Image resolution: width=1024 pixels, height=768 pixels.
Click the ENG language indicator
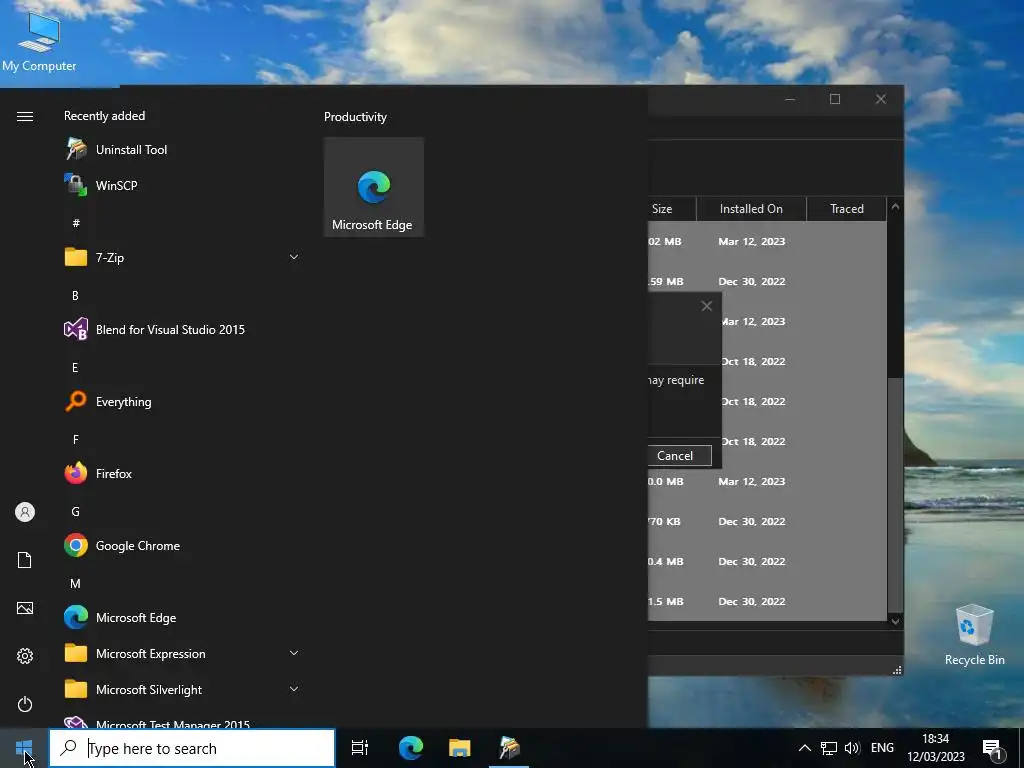[882, 748]
